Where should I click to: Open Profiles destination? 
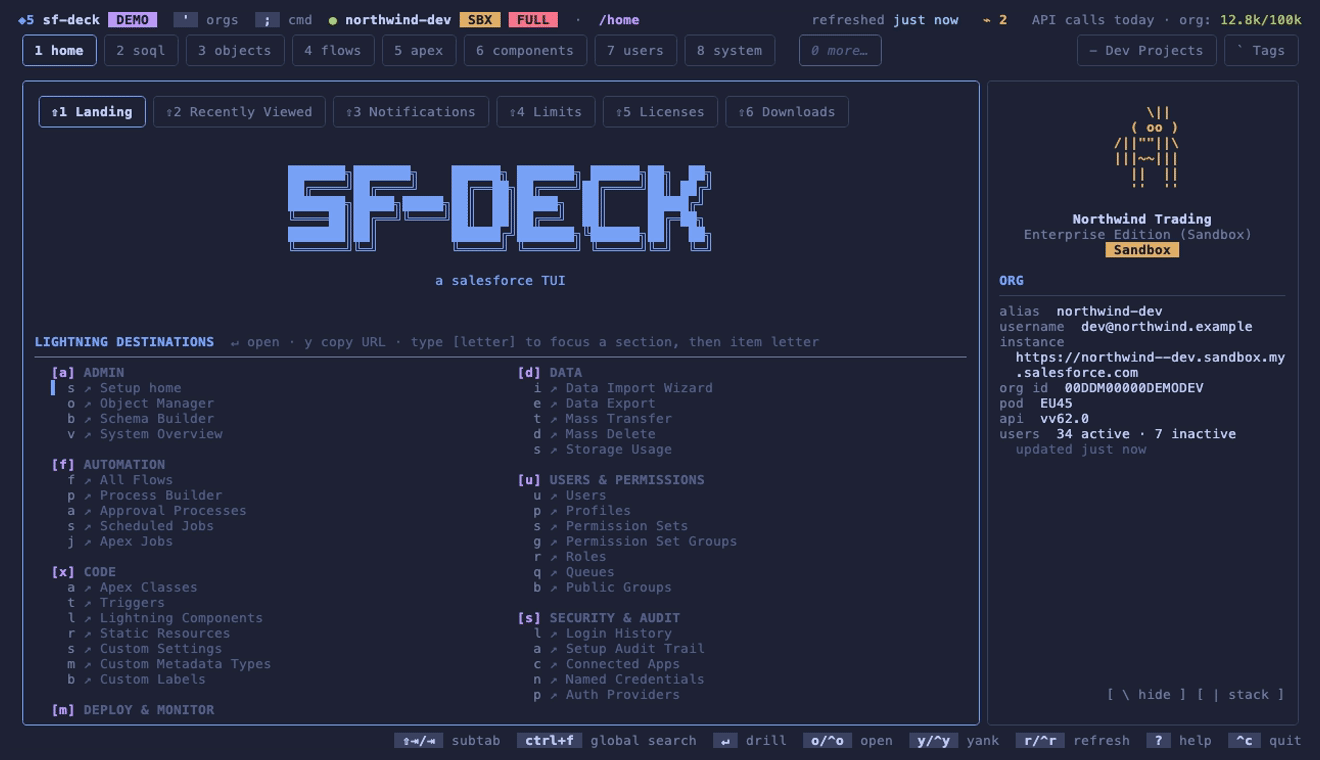(582, 511)
